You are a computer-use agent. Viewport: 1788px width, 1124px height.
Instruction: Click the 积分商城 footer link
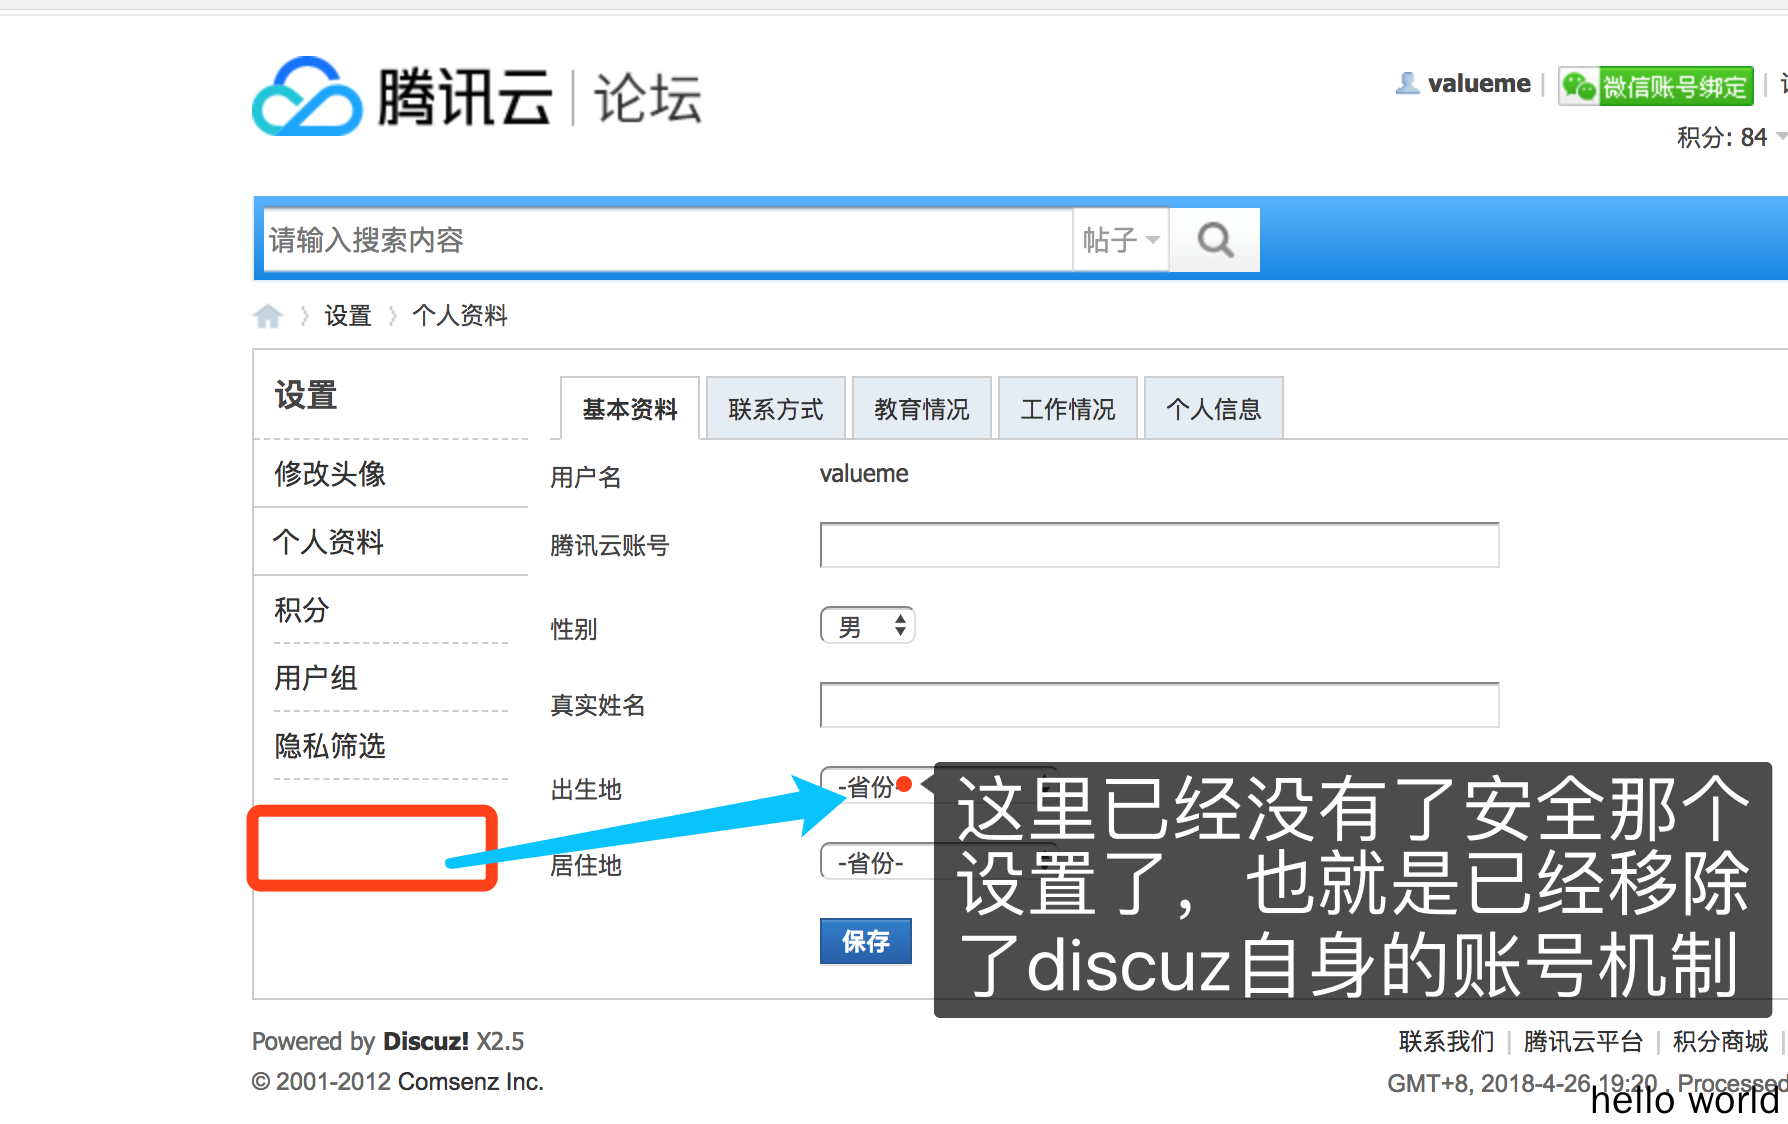(1720, 1041)
